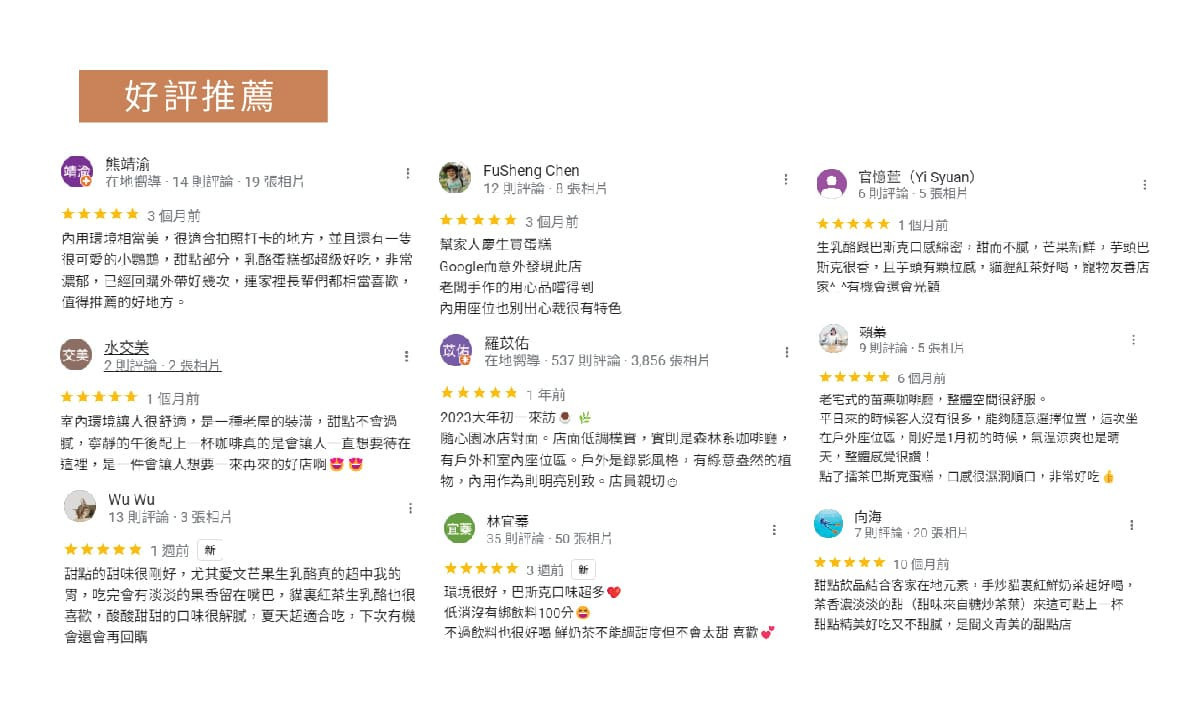Open more options for 官憶萱's review
This screenshot has width=1201, height=701.
pyautogui.click(x=1145, y=185)
